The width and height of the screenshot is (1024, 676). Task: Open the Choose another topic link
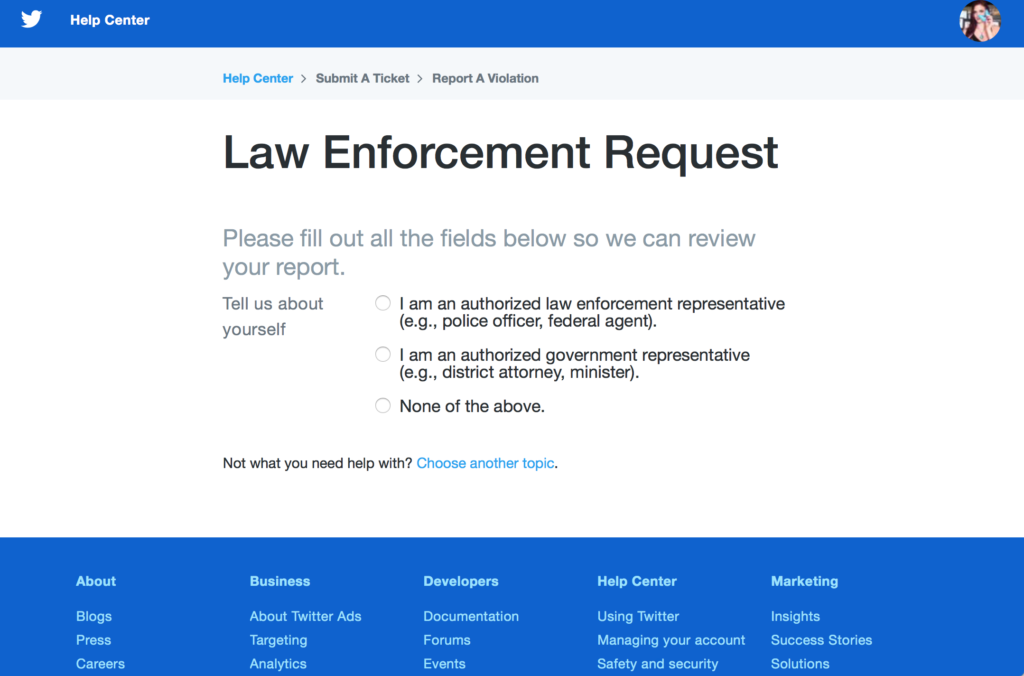click(485, 463)
